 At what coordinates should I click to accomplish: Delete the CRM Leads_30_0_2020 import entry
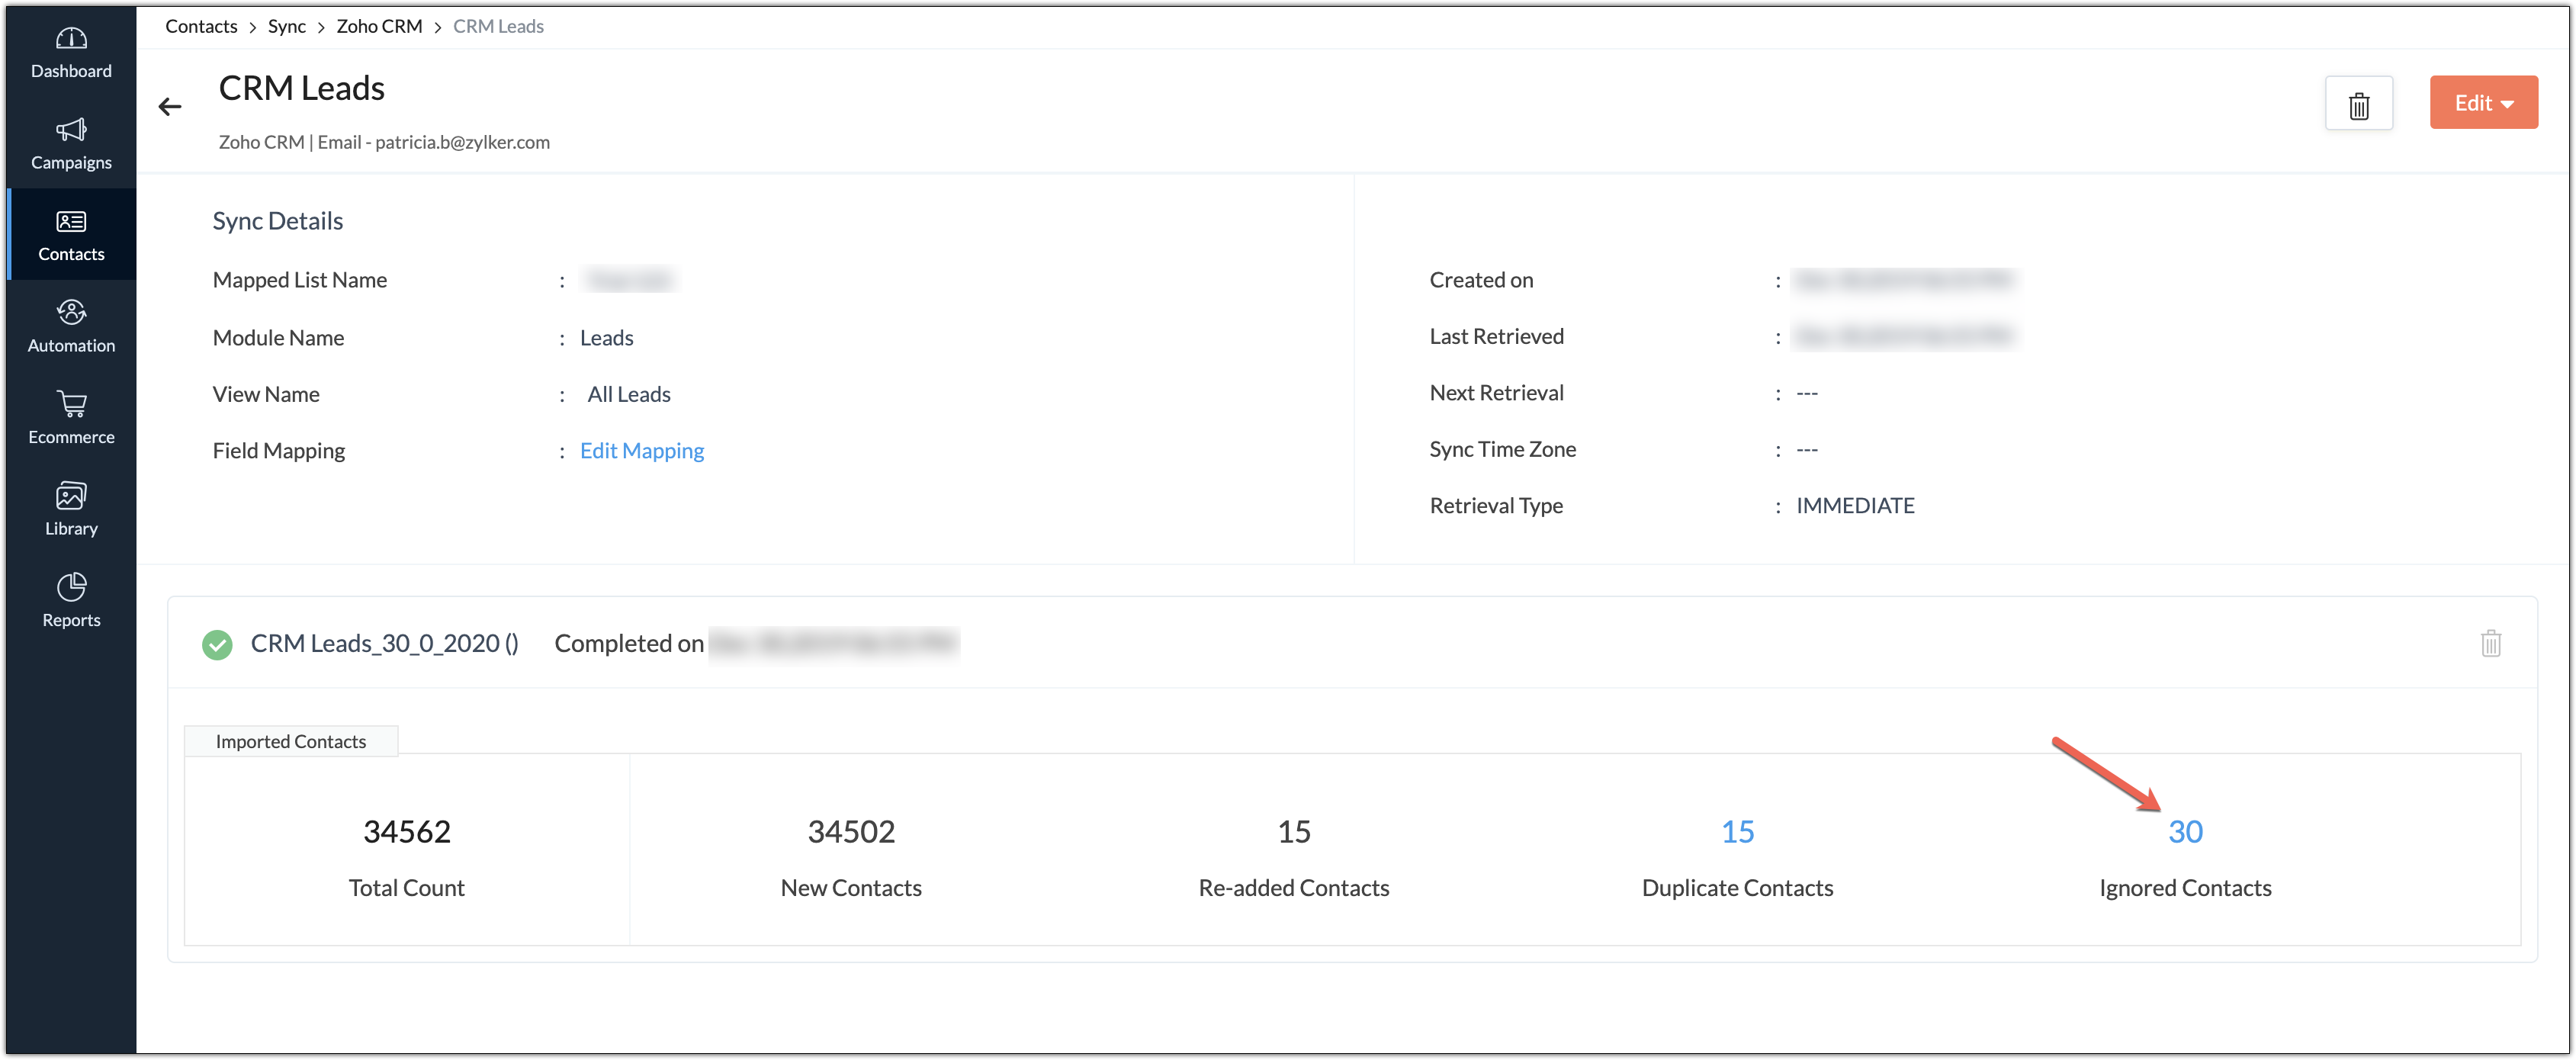click(x=2490, y=643)
